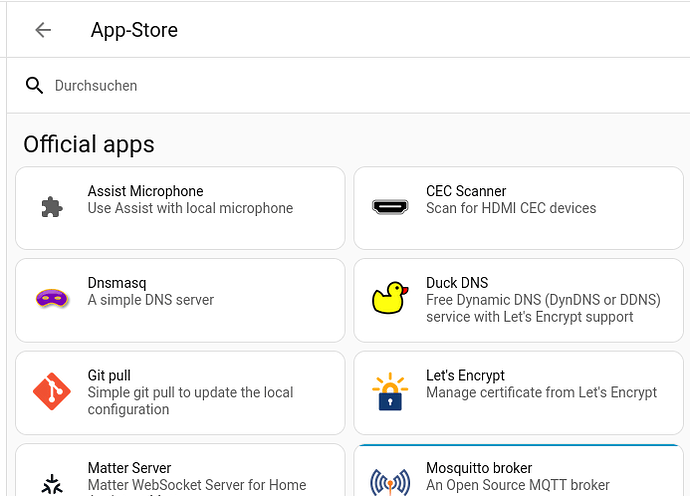Open the Duck DNS app title

(x=457, y=283)
